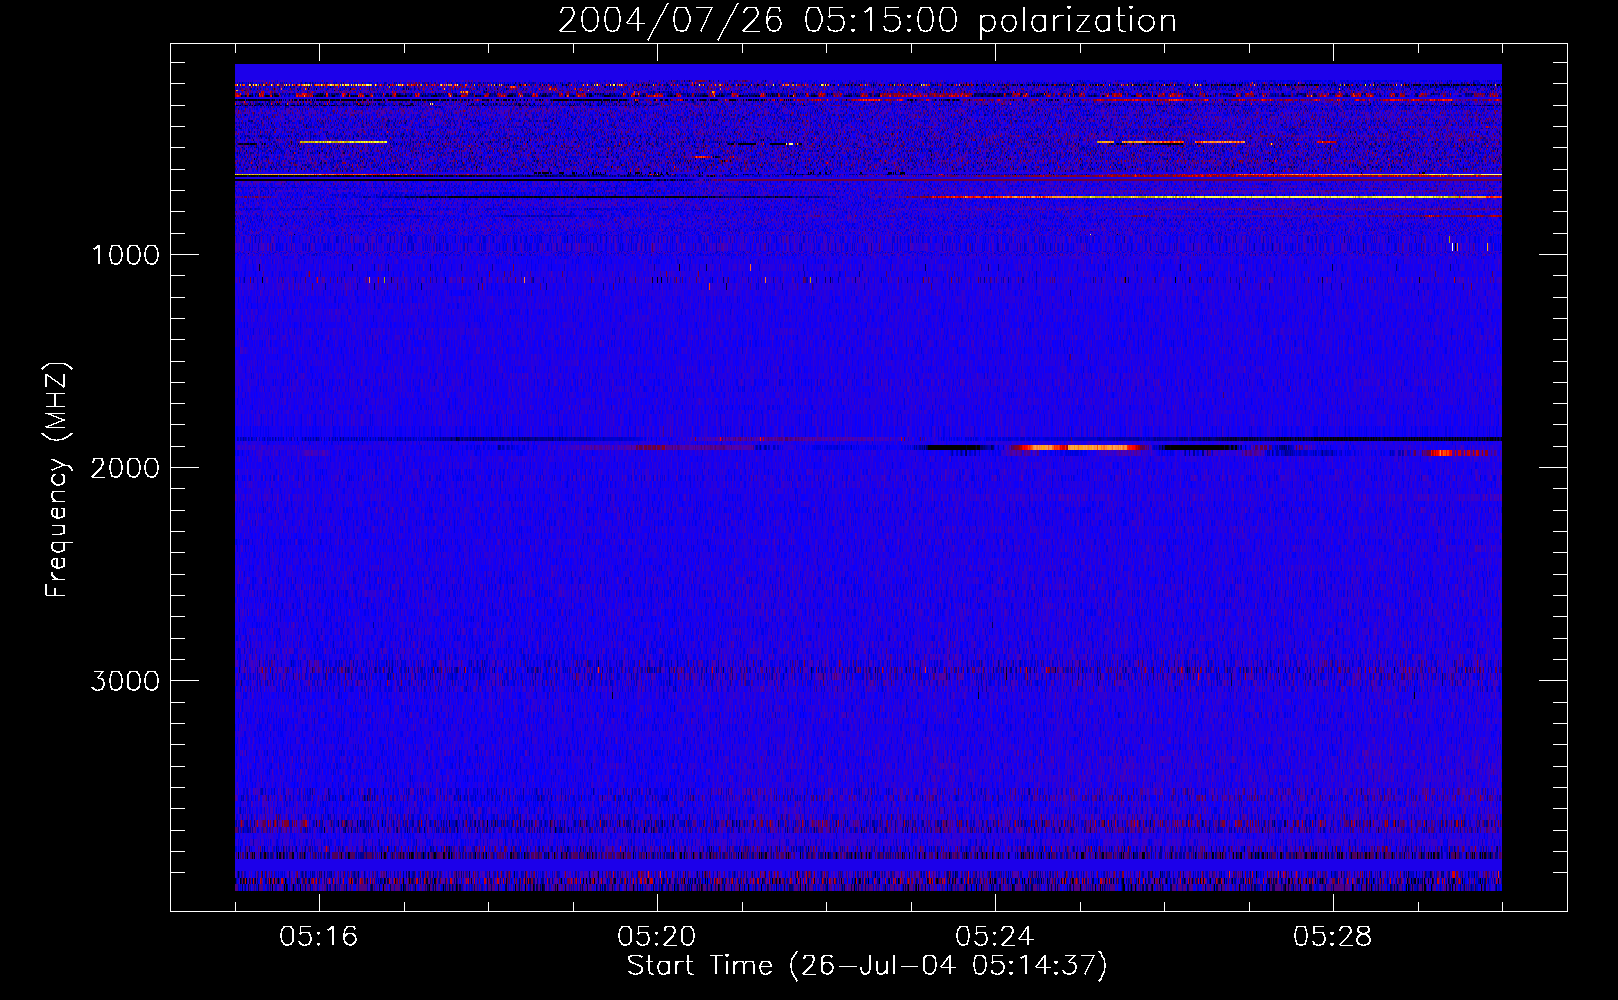Image resolution: width=1618 pixels, height=1000 pixels.
Task: Click the 'Start Time (26-Jul-04 05:14:37)' label
Action: coord(867,966)
